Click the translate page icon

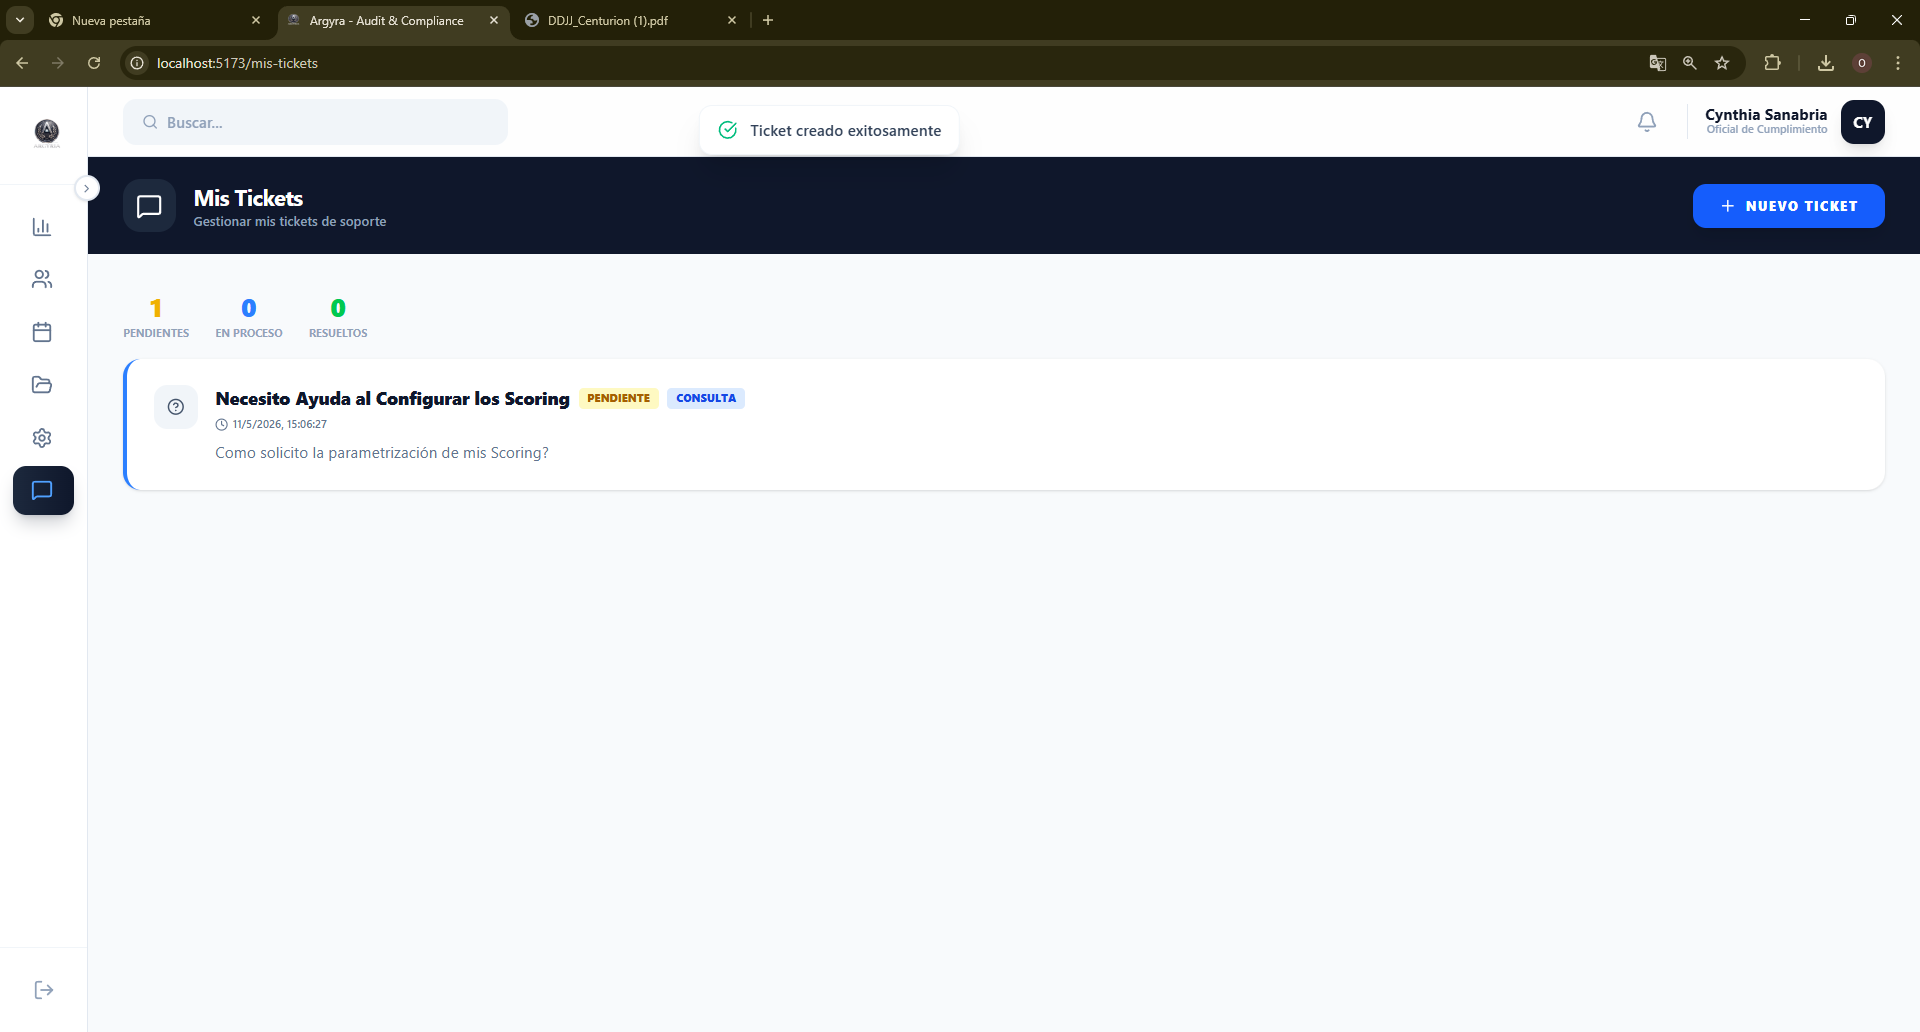pos(1657,63)
